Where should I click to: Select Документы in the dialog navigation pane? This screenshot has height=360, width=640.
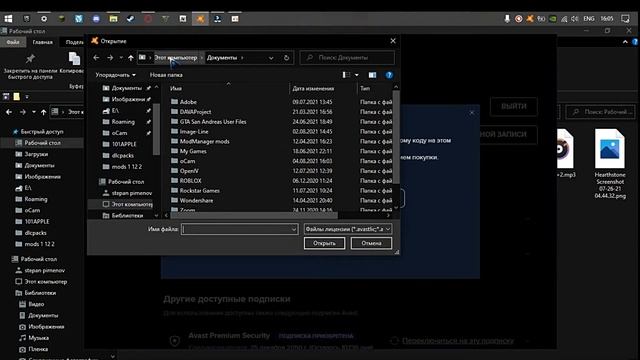pyautogui.click(x=126, y=88)
